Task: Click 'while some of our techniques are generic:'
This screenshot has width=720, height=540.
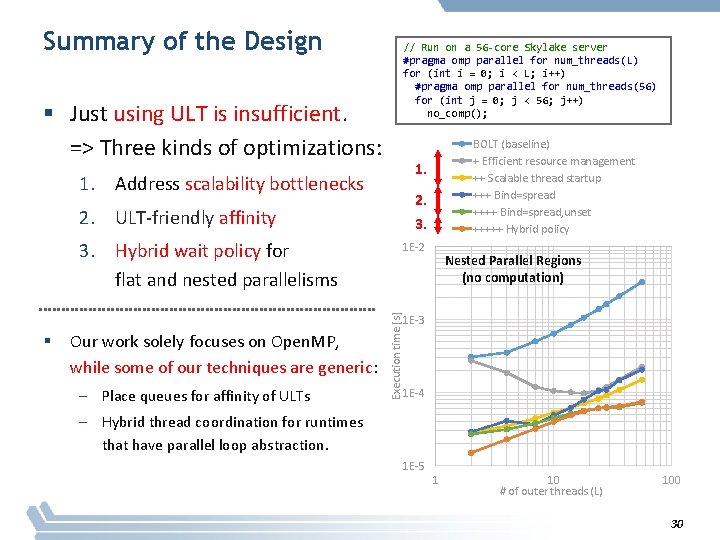Action: tap(224, 367)
